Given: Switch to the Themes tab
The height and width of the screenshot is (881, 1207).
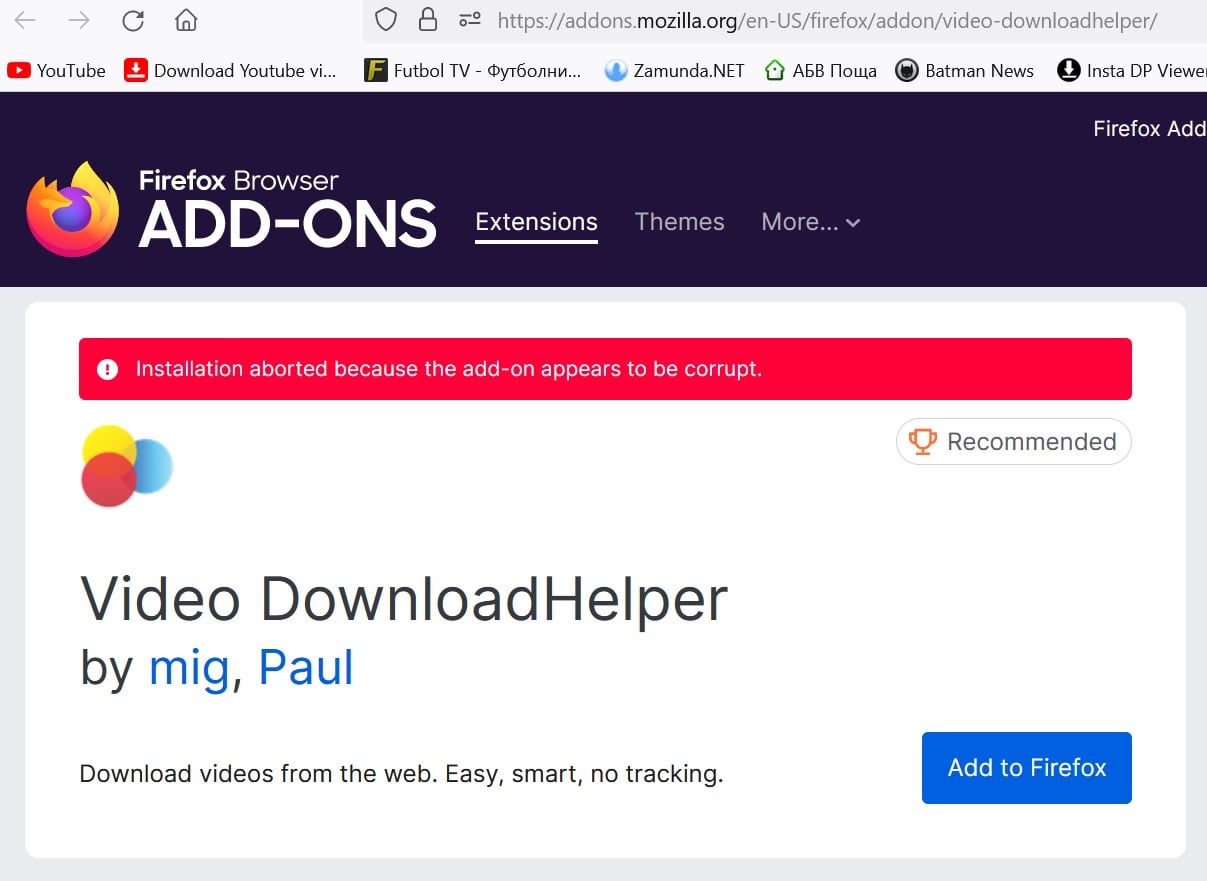Looking at the screenshot, I should coord(679,222).
